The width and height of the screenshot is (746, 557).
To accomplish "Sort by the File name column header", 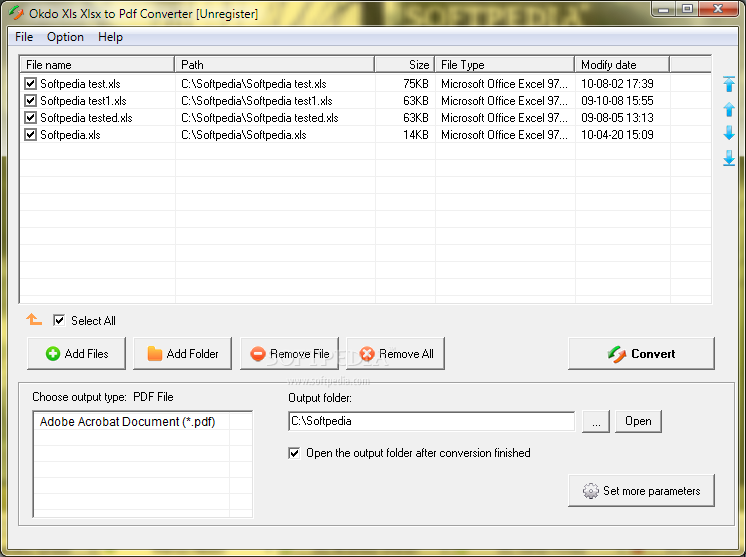I will tap(97, 65).
